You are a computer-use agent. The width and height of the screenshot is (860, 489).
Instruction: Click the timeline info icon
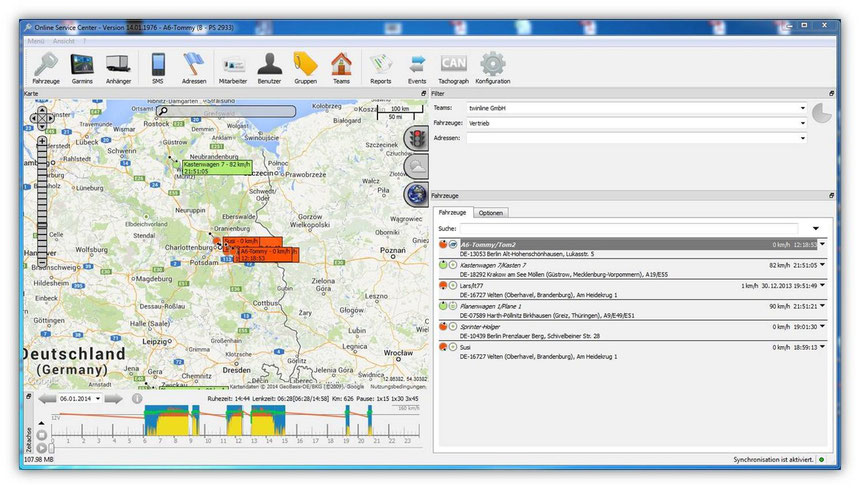point(137,399)
